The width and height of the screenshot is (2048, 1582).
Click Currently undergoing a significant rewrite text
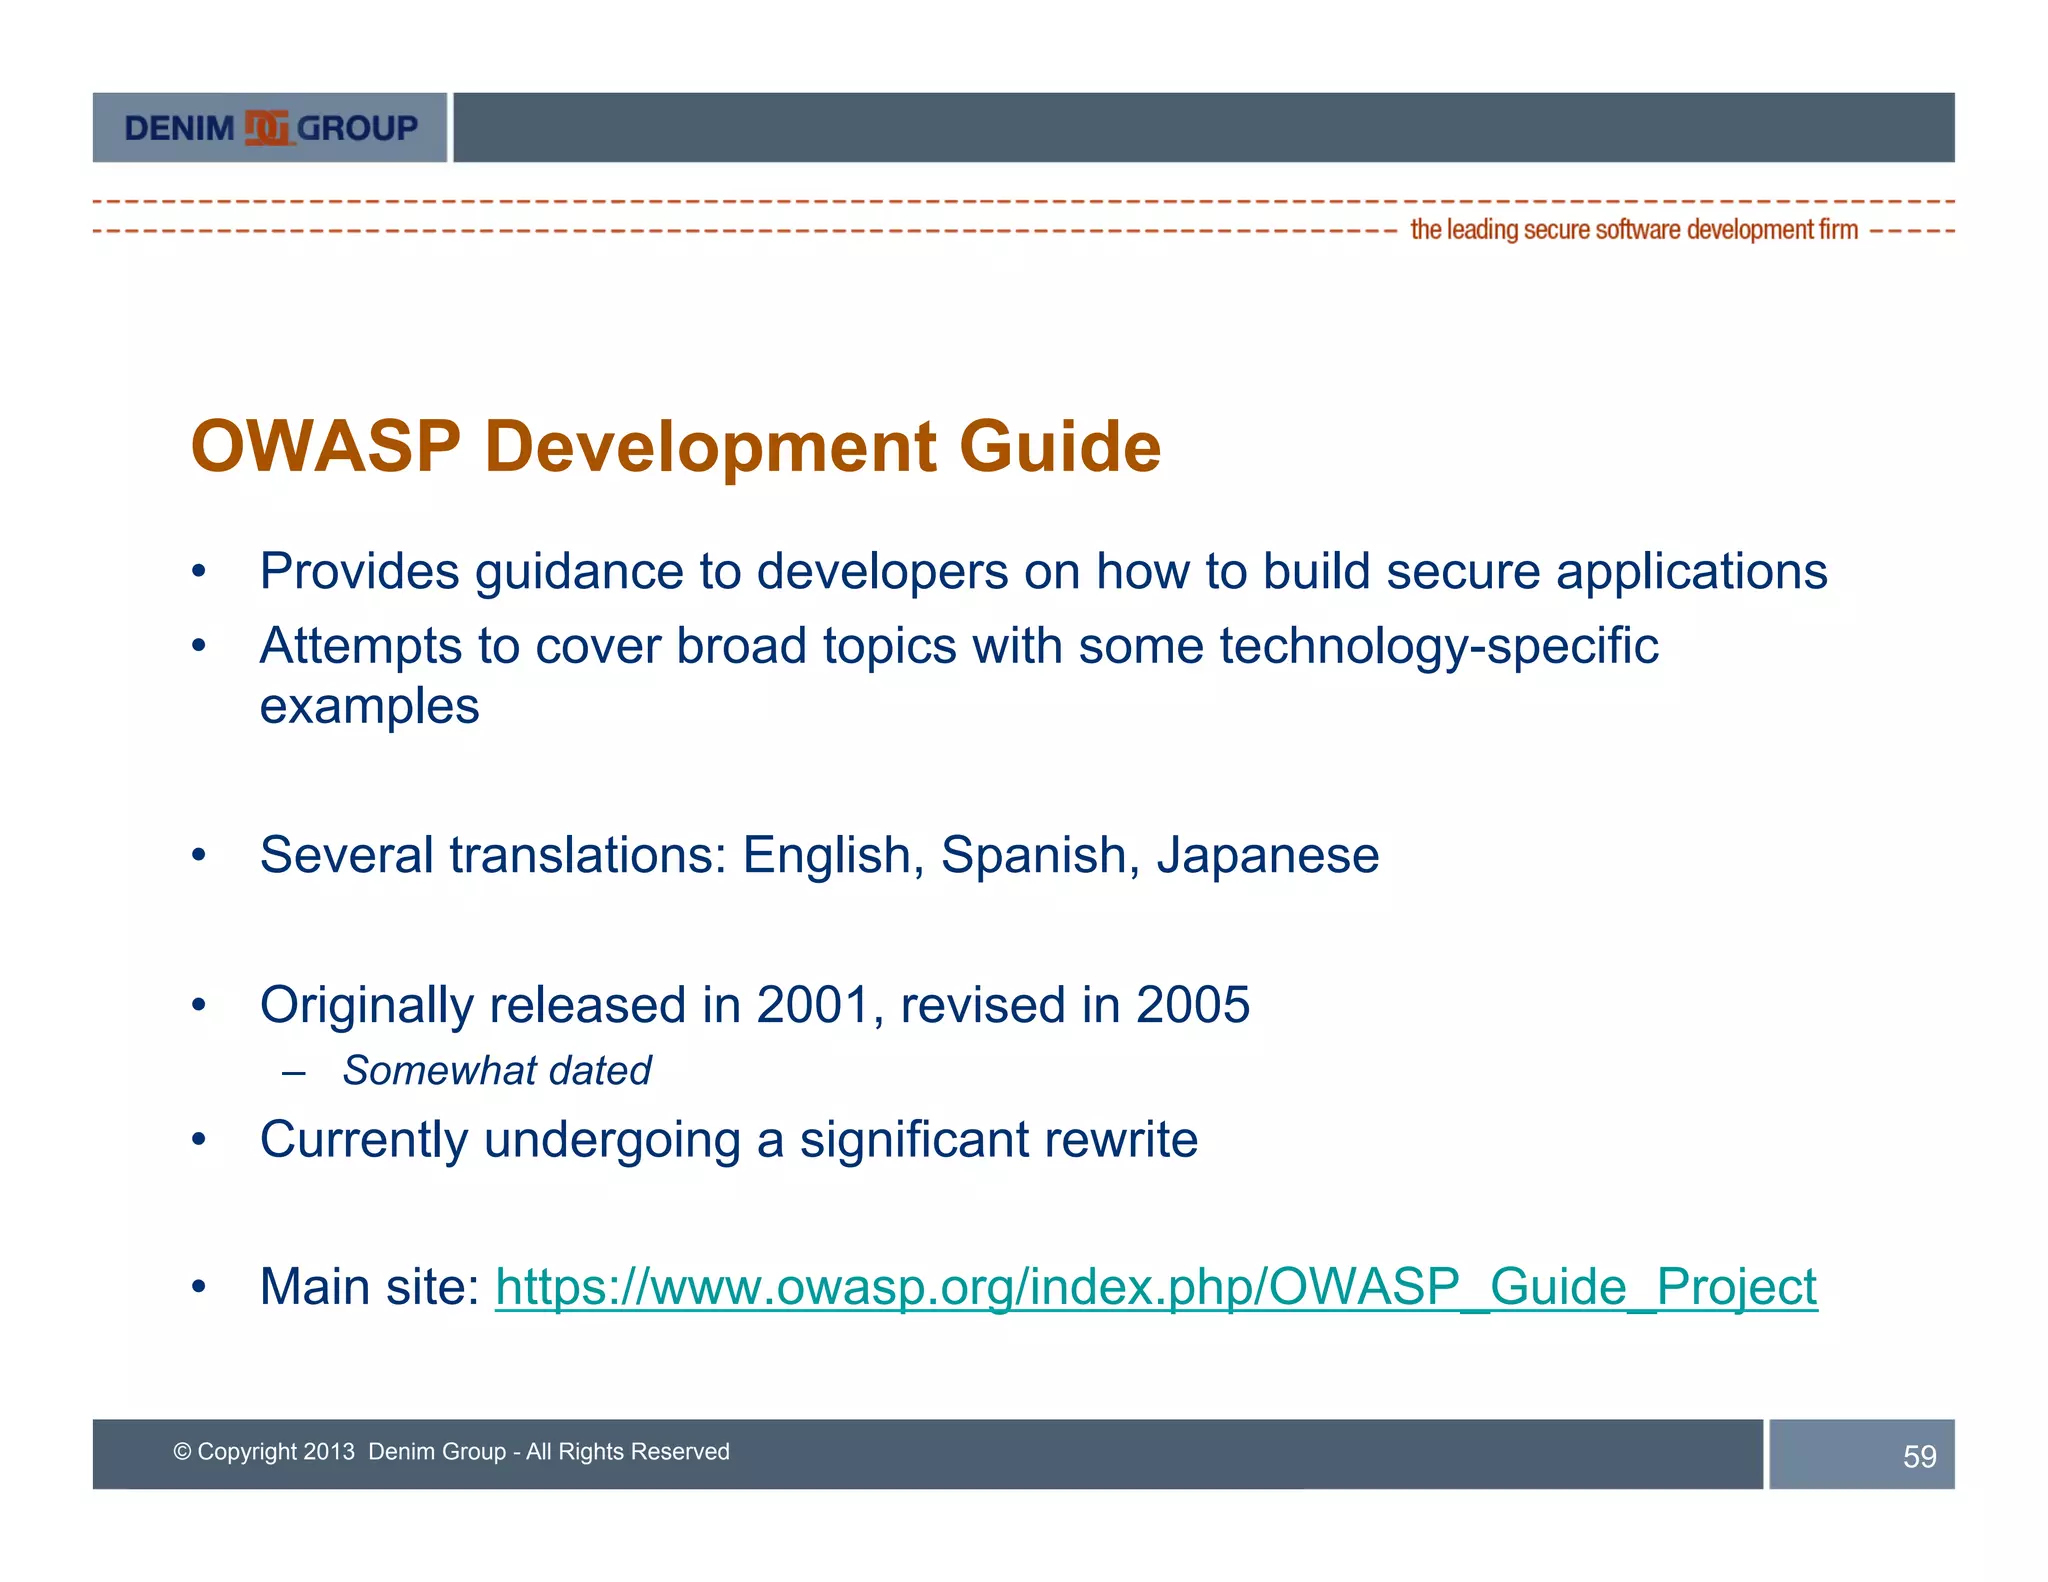(x=728, y=1140)
